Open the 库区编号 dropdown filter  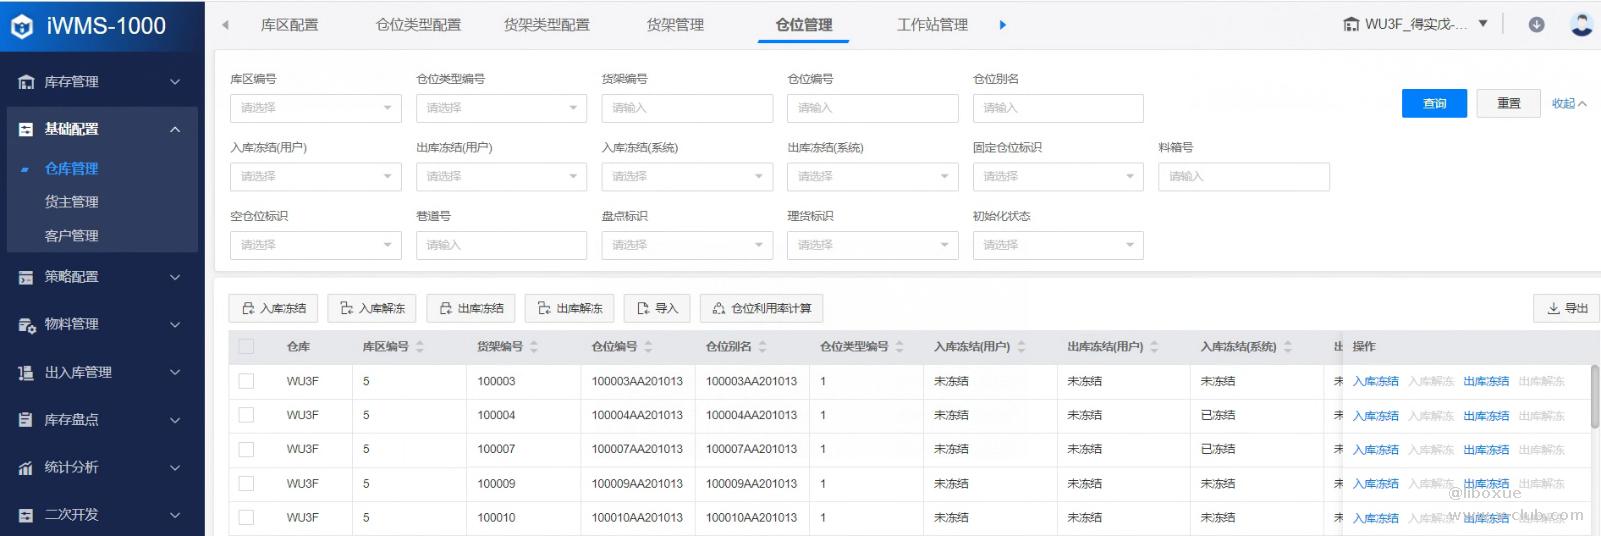[x=315, y=108]
